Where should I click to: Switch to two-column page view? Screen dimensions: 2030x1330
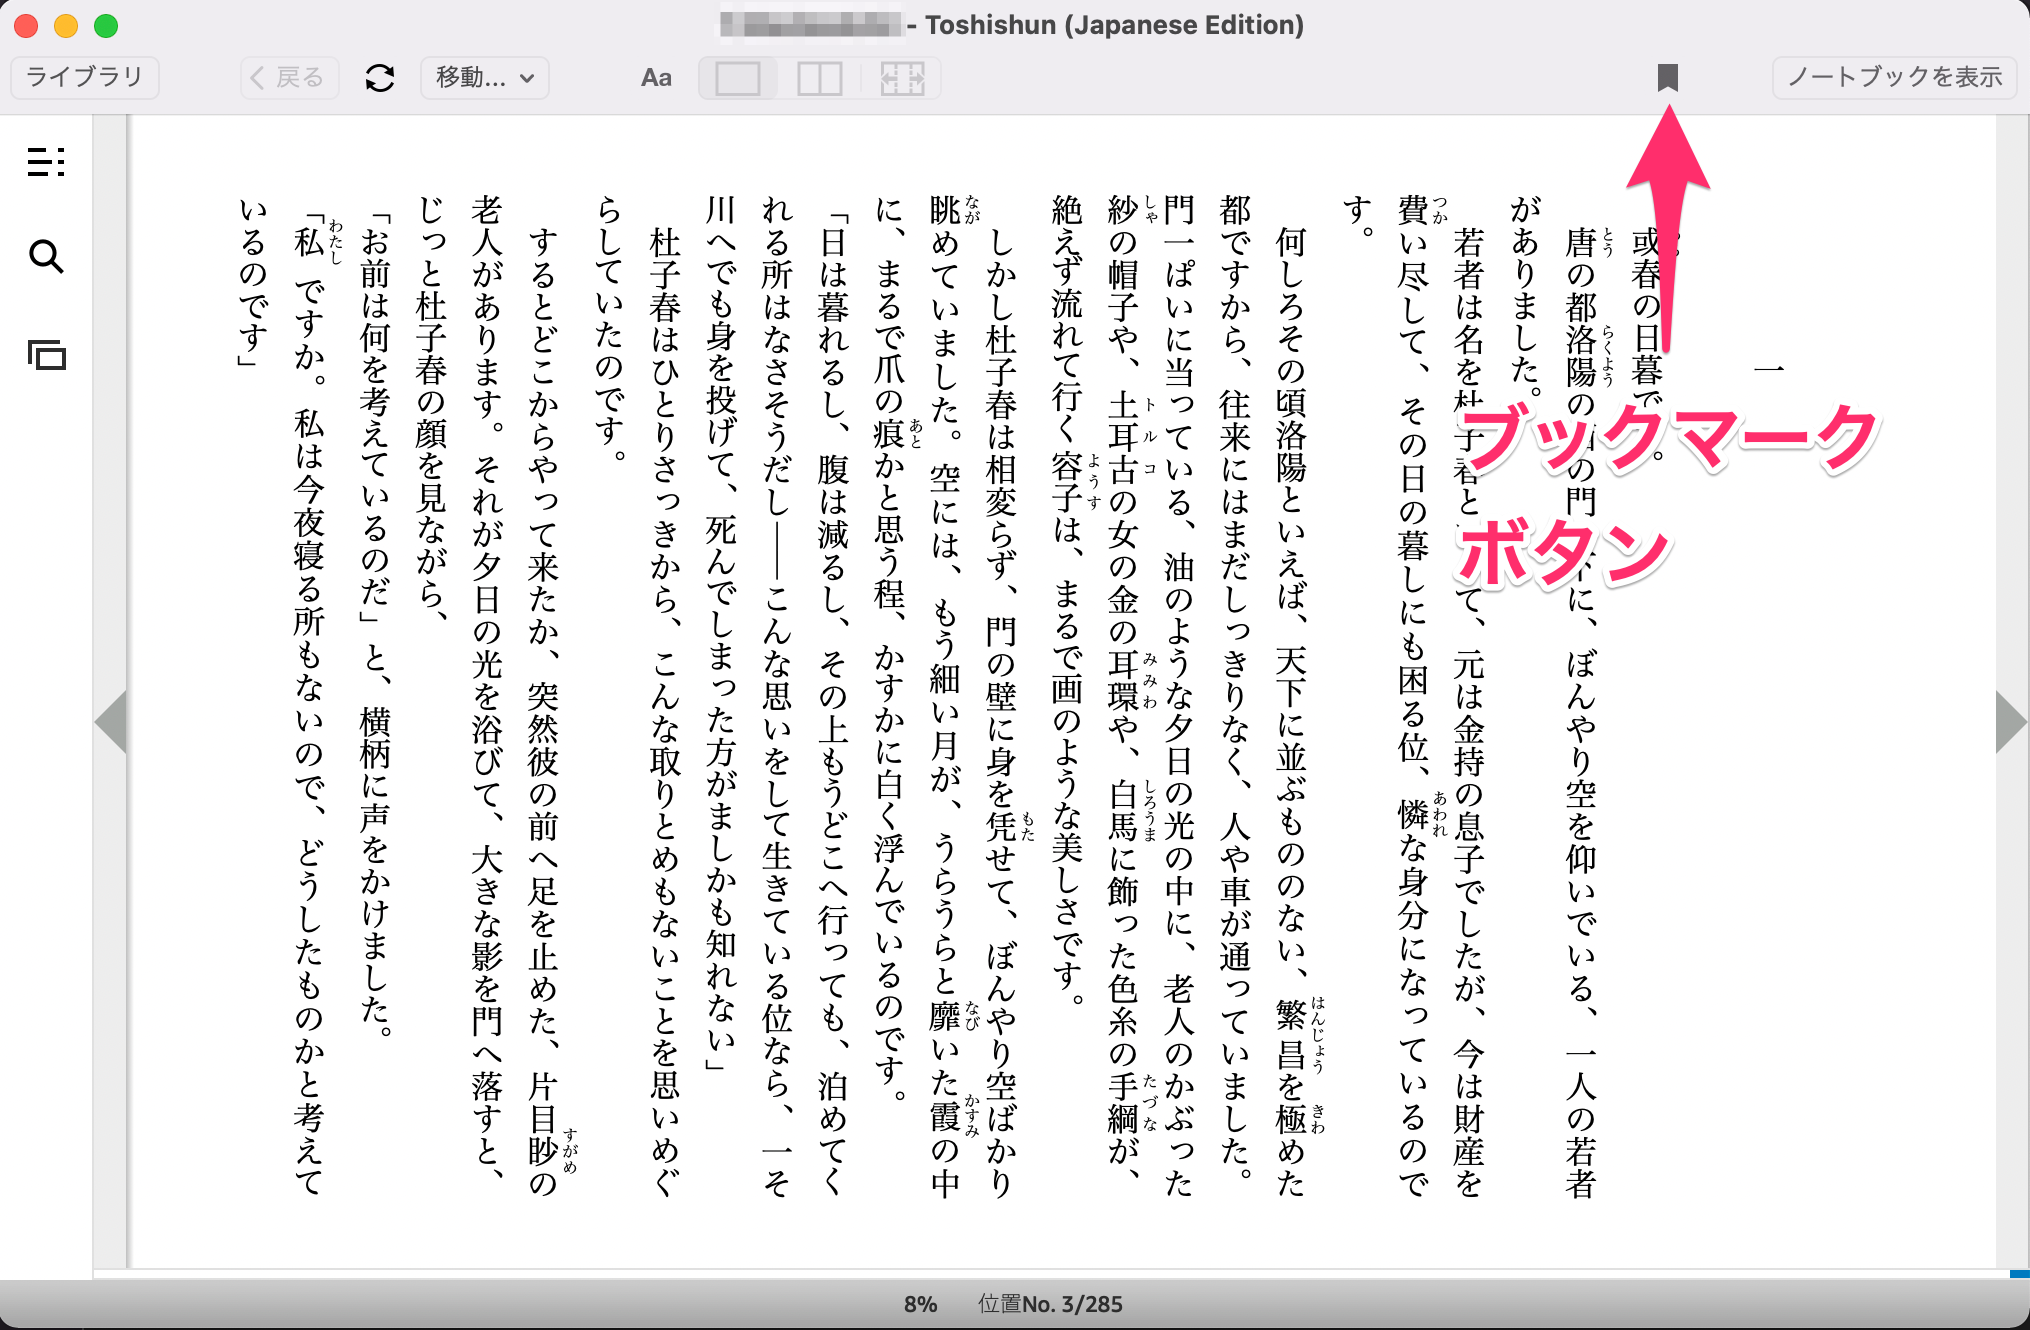(819, 78)
